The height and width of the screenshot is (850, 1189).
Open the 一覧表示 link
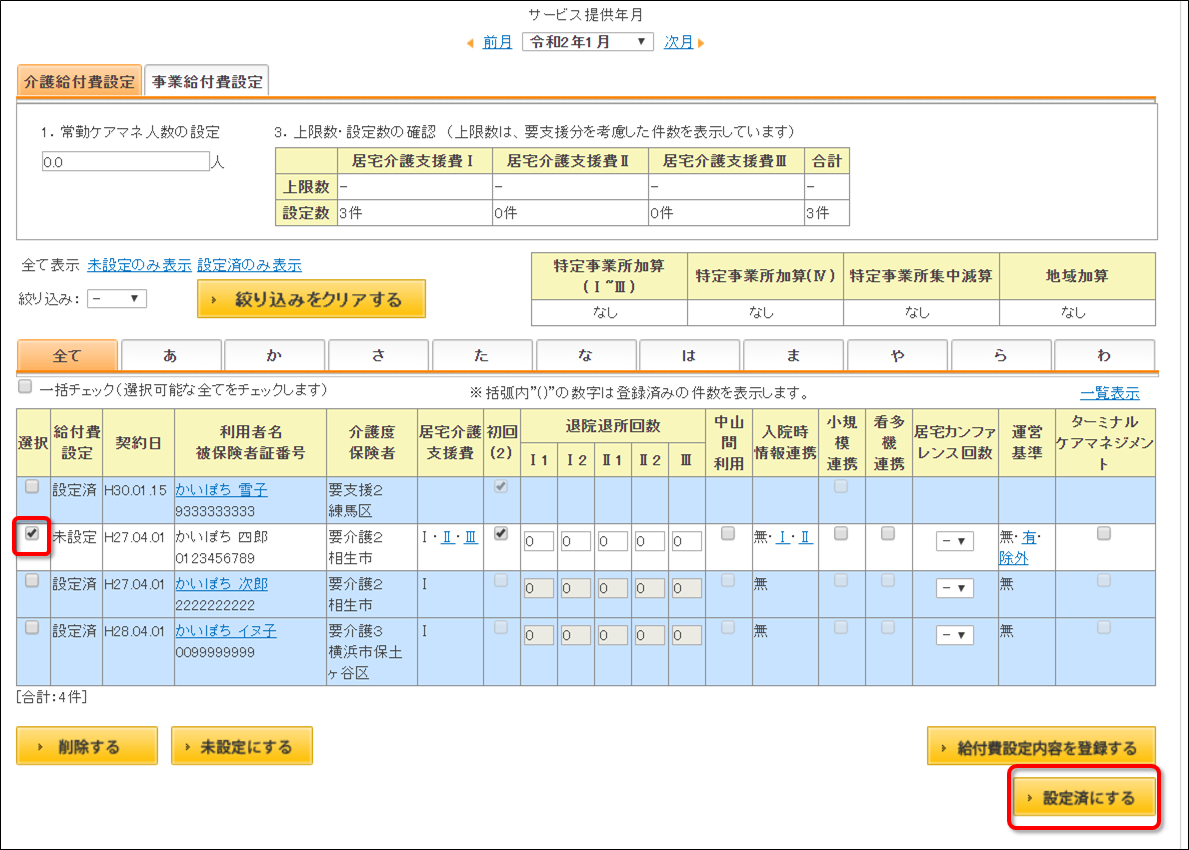pos(1109,393)
